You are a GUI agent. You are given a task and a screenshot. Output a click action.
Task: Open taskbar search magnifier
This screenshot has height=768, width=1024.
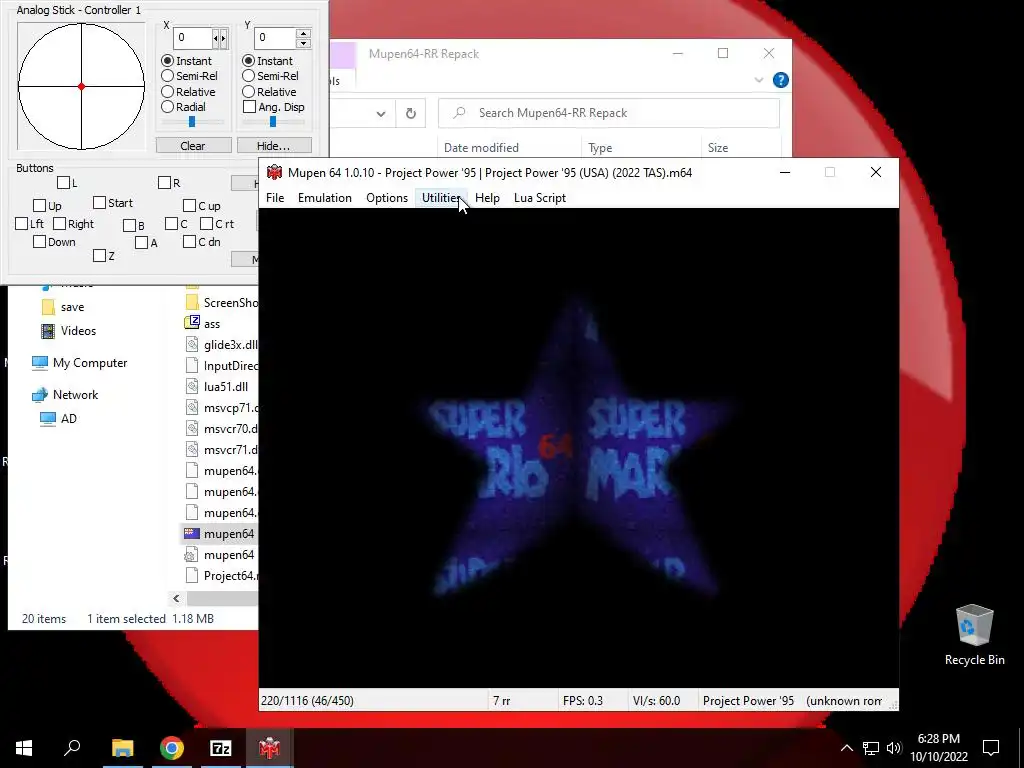tap(72, 748)
